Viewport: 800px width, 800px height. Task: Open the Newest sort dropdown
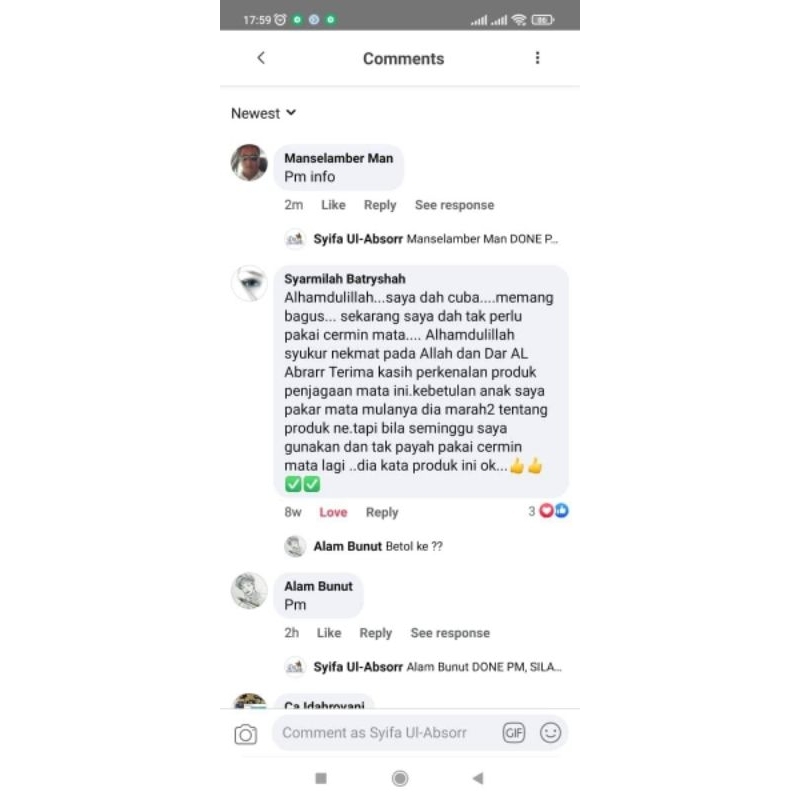pos(263,113)
